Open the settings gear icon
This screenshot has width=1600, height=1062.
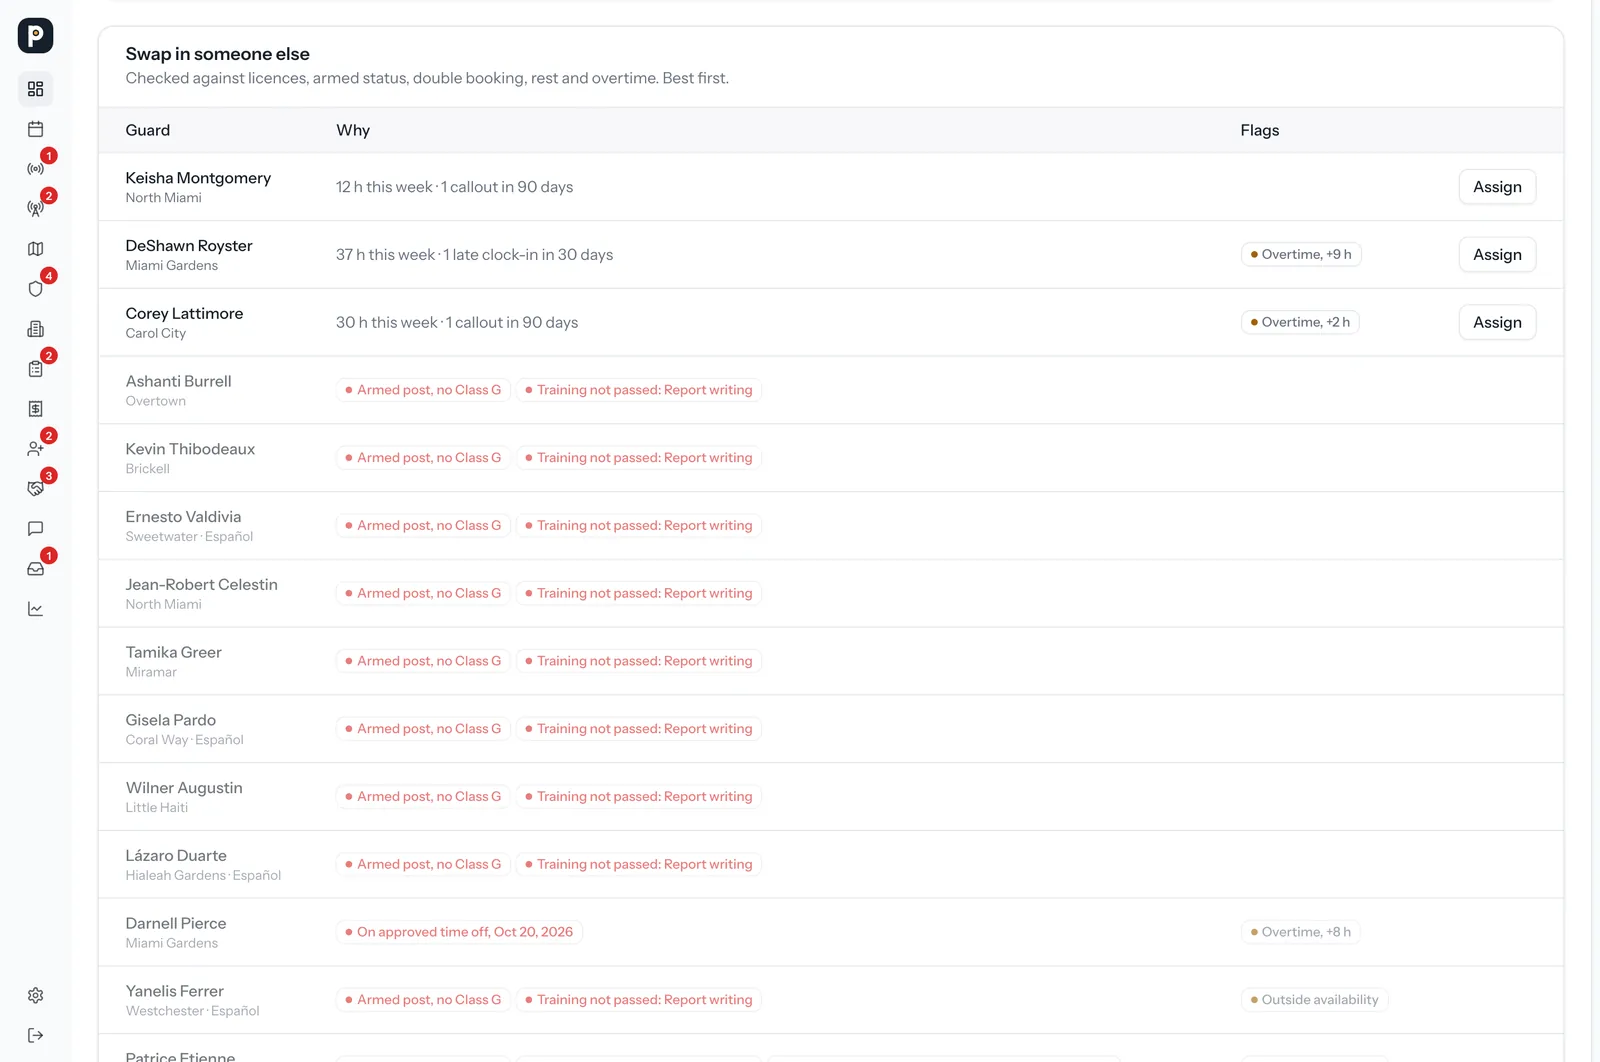pyautogui.click(x=35, y=995)
